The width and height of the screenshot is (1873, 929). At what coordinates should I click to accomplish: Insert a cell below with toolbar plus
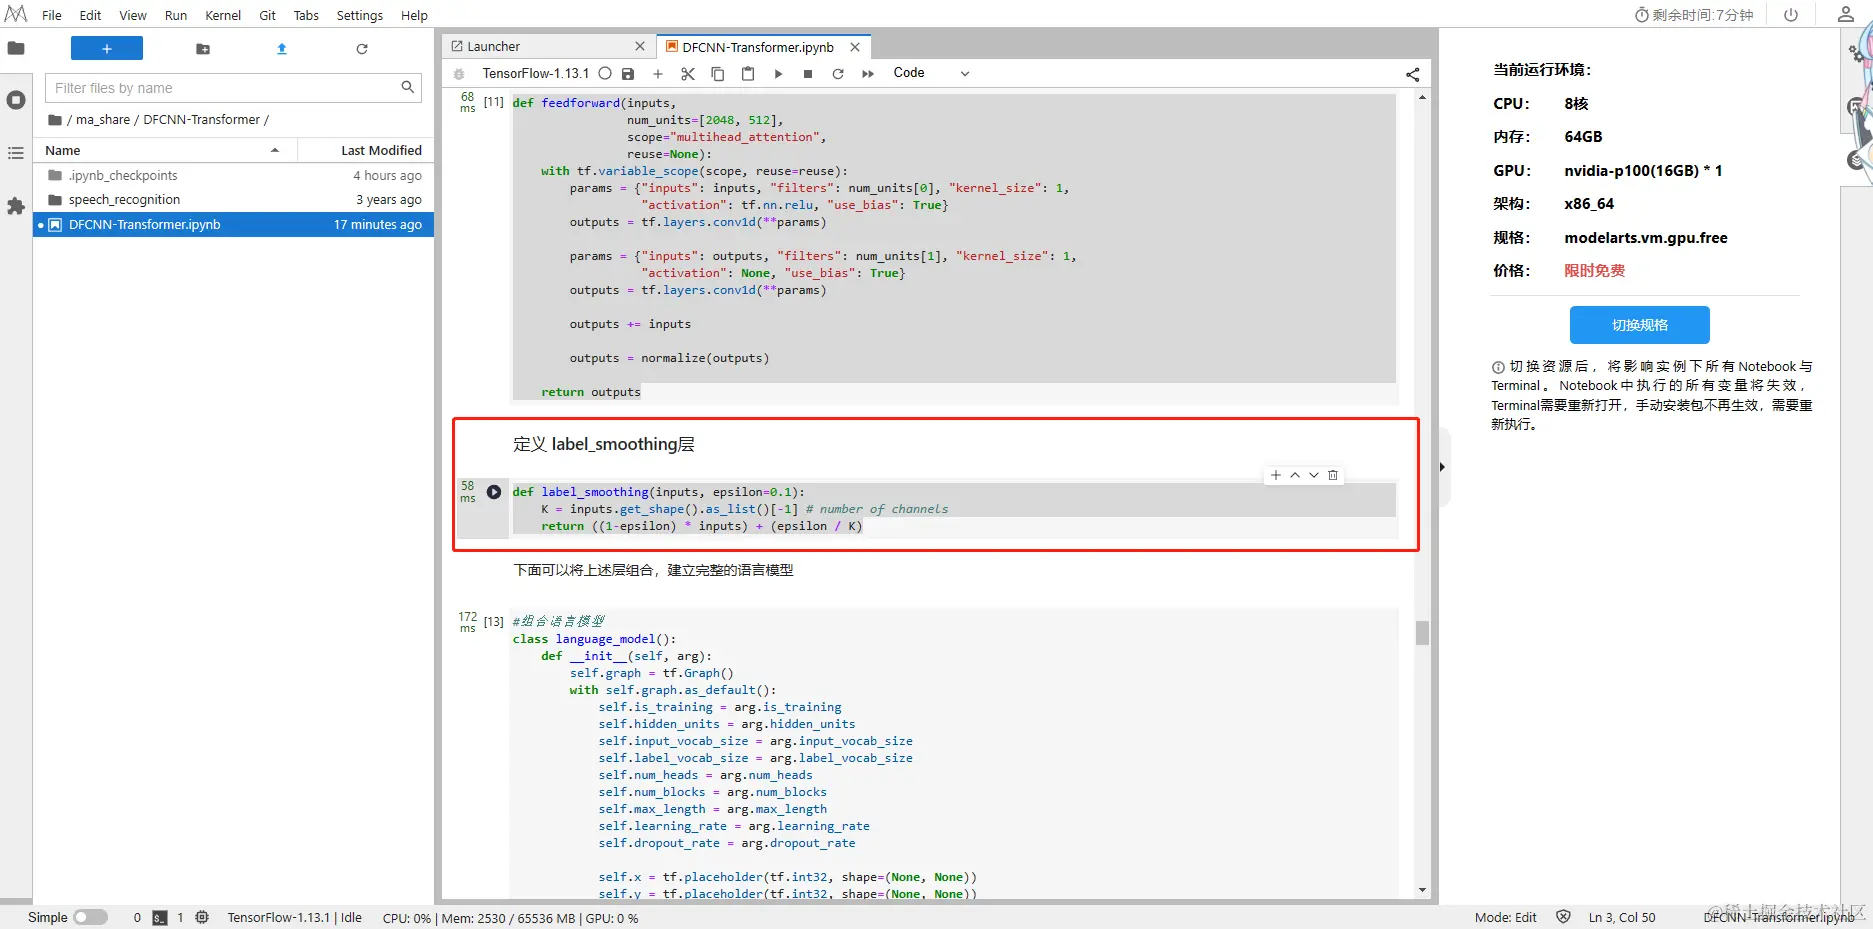tap(658, 74)
